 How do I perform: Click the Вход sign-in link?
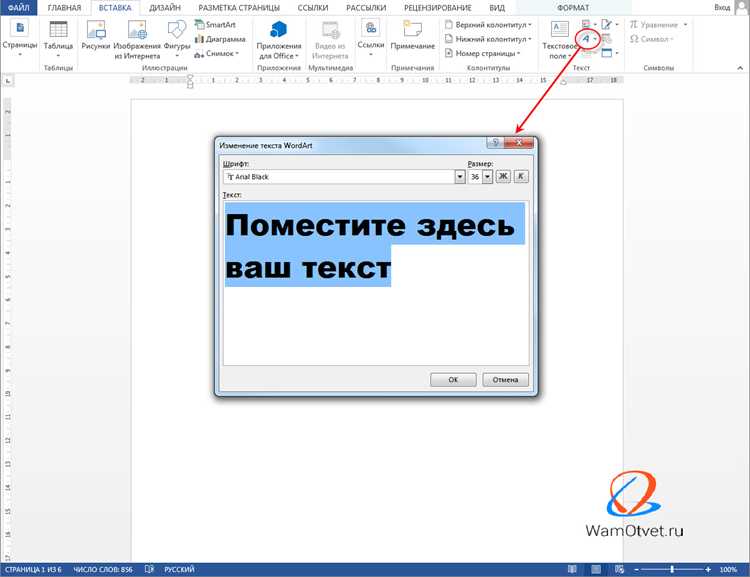pyautogui.click(x=722, y=7)
